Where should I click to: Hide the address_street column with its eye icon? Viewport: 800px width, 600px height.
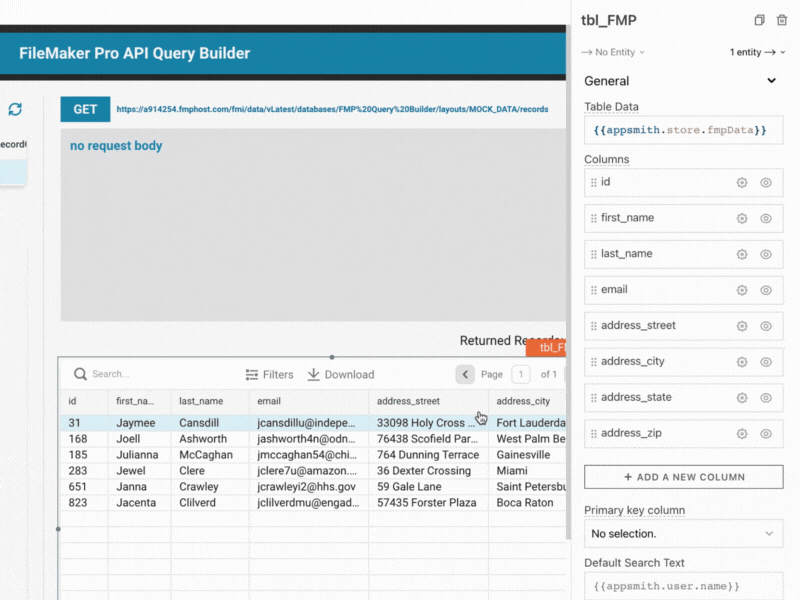coord(766,326)
